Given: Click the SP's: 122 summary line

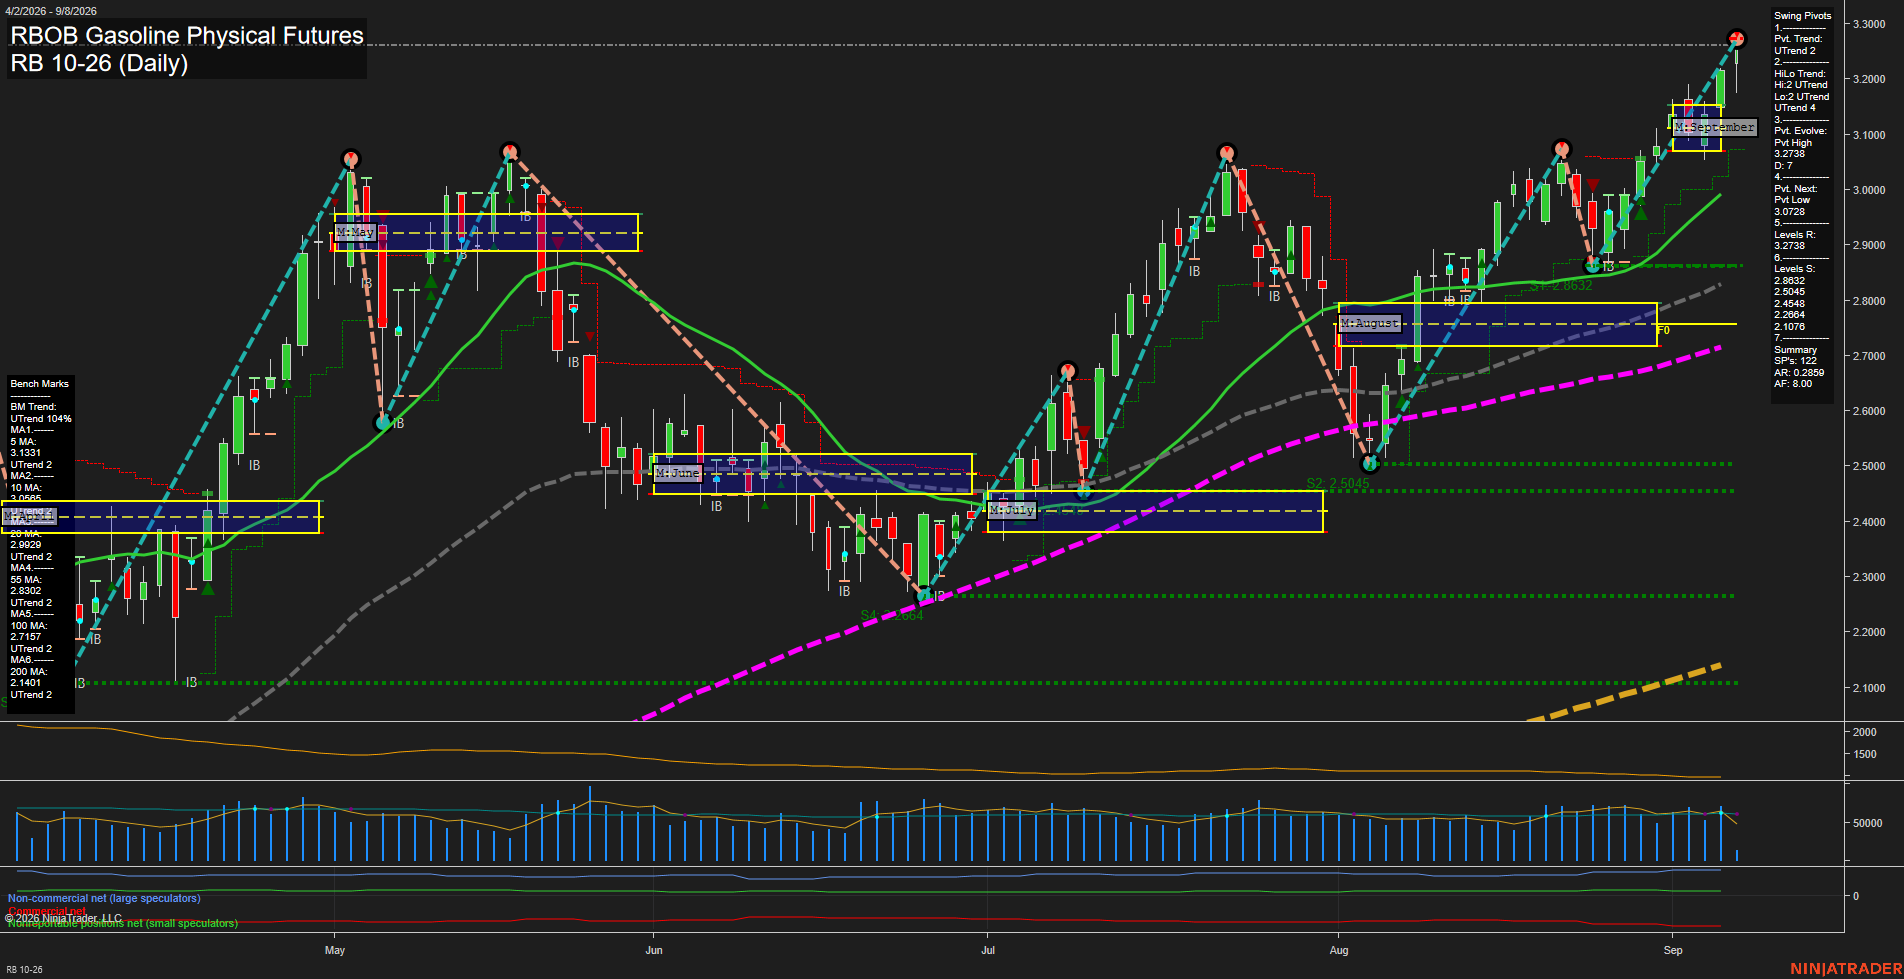Looking at the screenshot, I should pyautogui.click(x=1795, y=361).
